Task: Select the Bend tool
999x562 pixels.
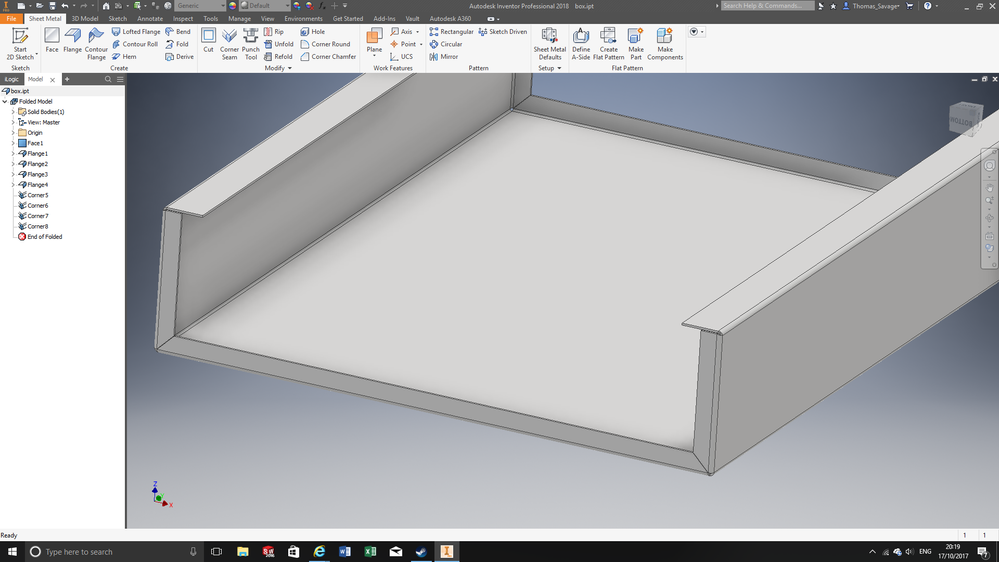Action: point(178,31)
